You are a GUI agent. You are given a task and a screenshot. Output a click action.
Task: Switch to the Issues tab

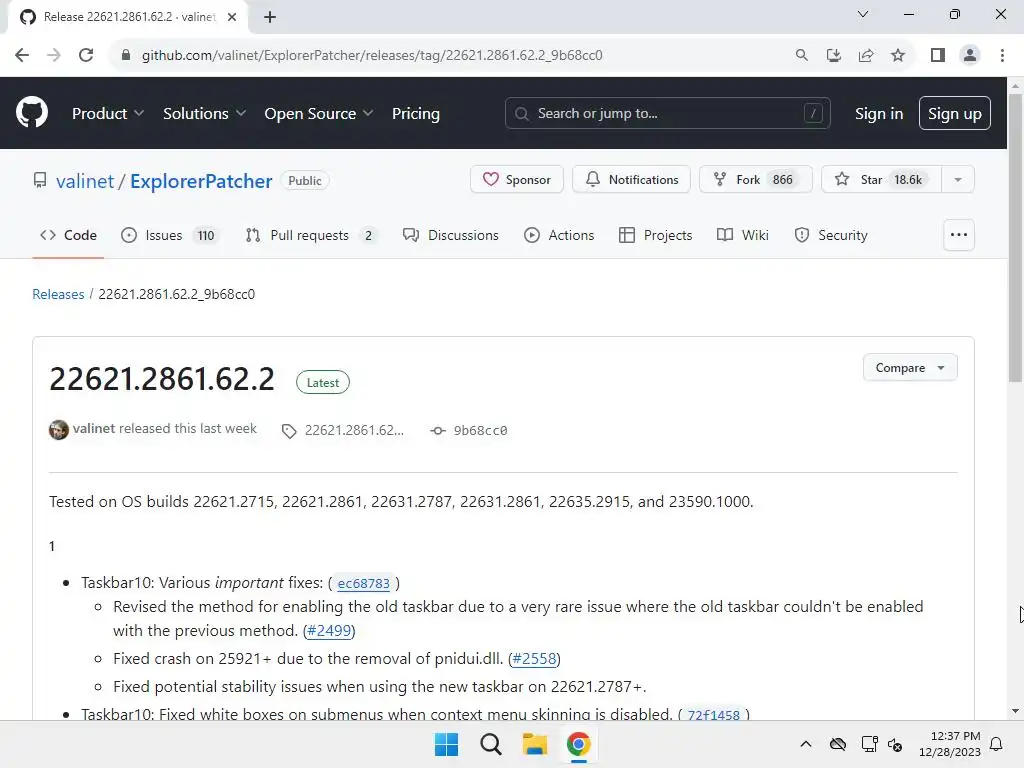(x=169, y=235)
